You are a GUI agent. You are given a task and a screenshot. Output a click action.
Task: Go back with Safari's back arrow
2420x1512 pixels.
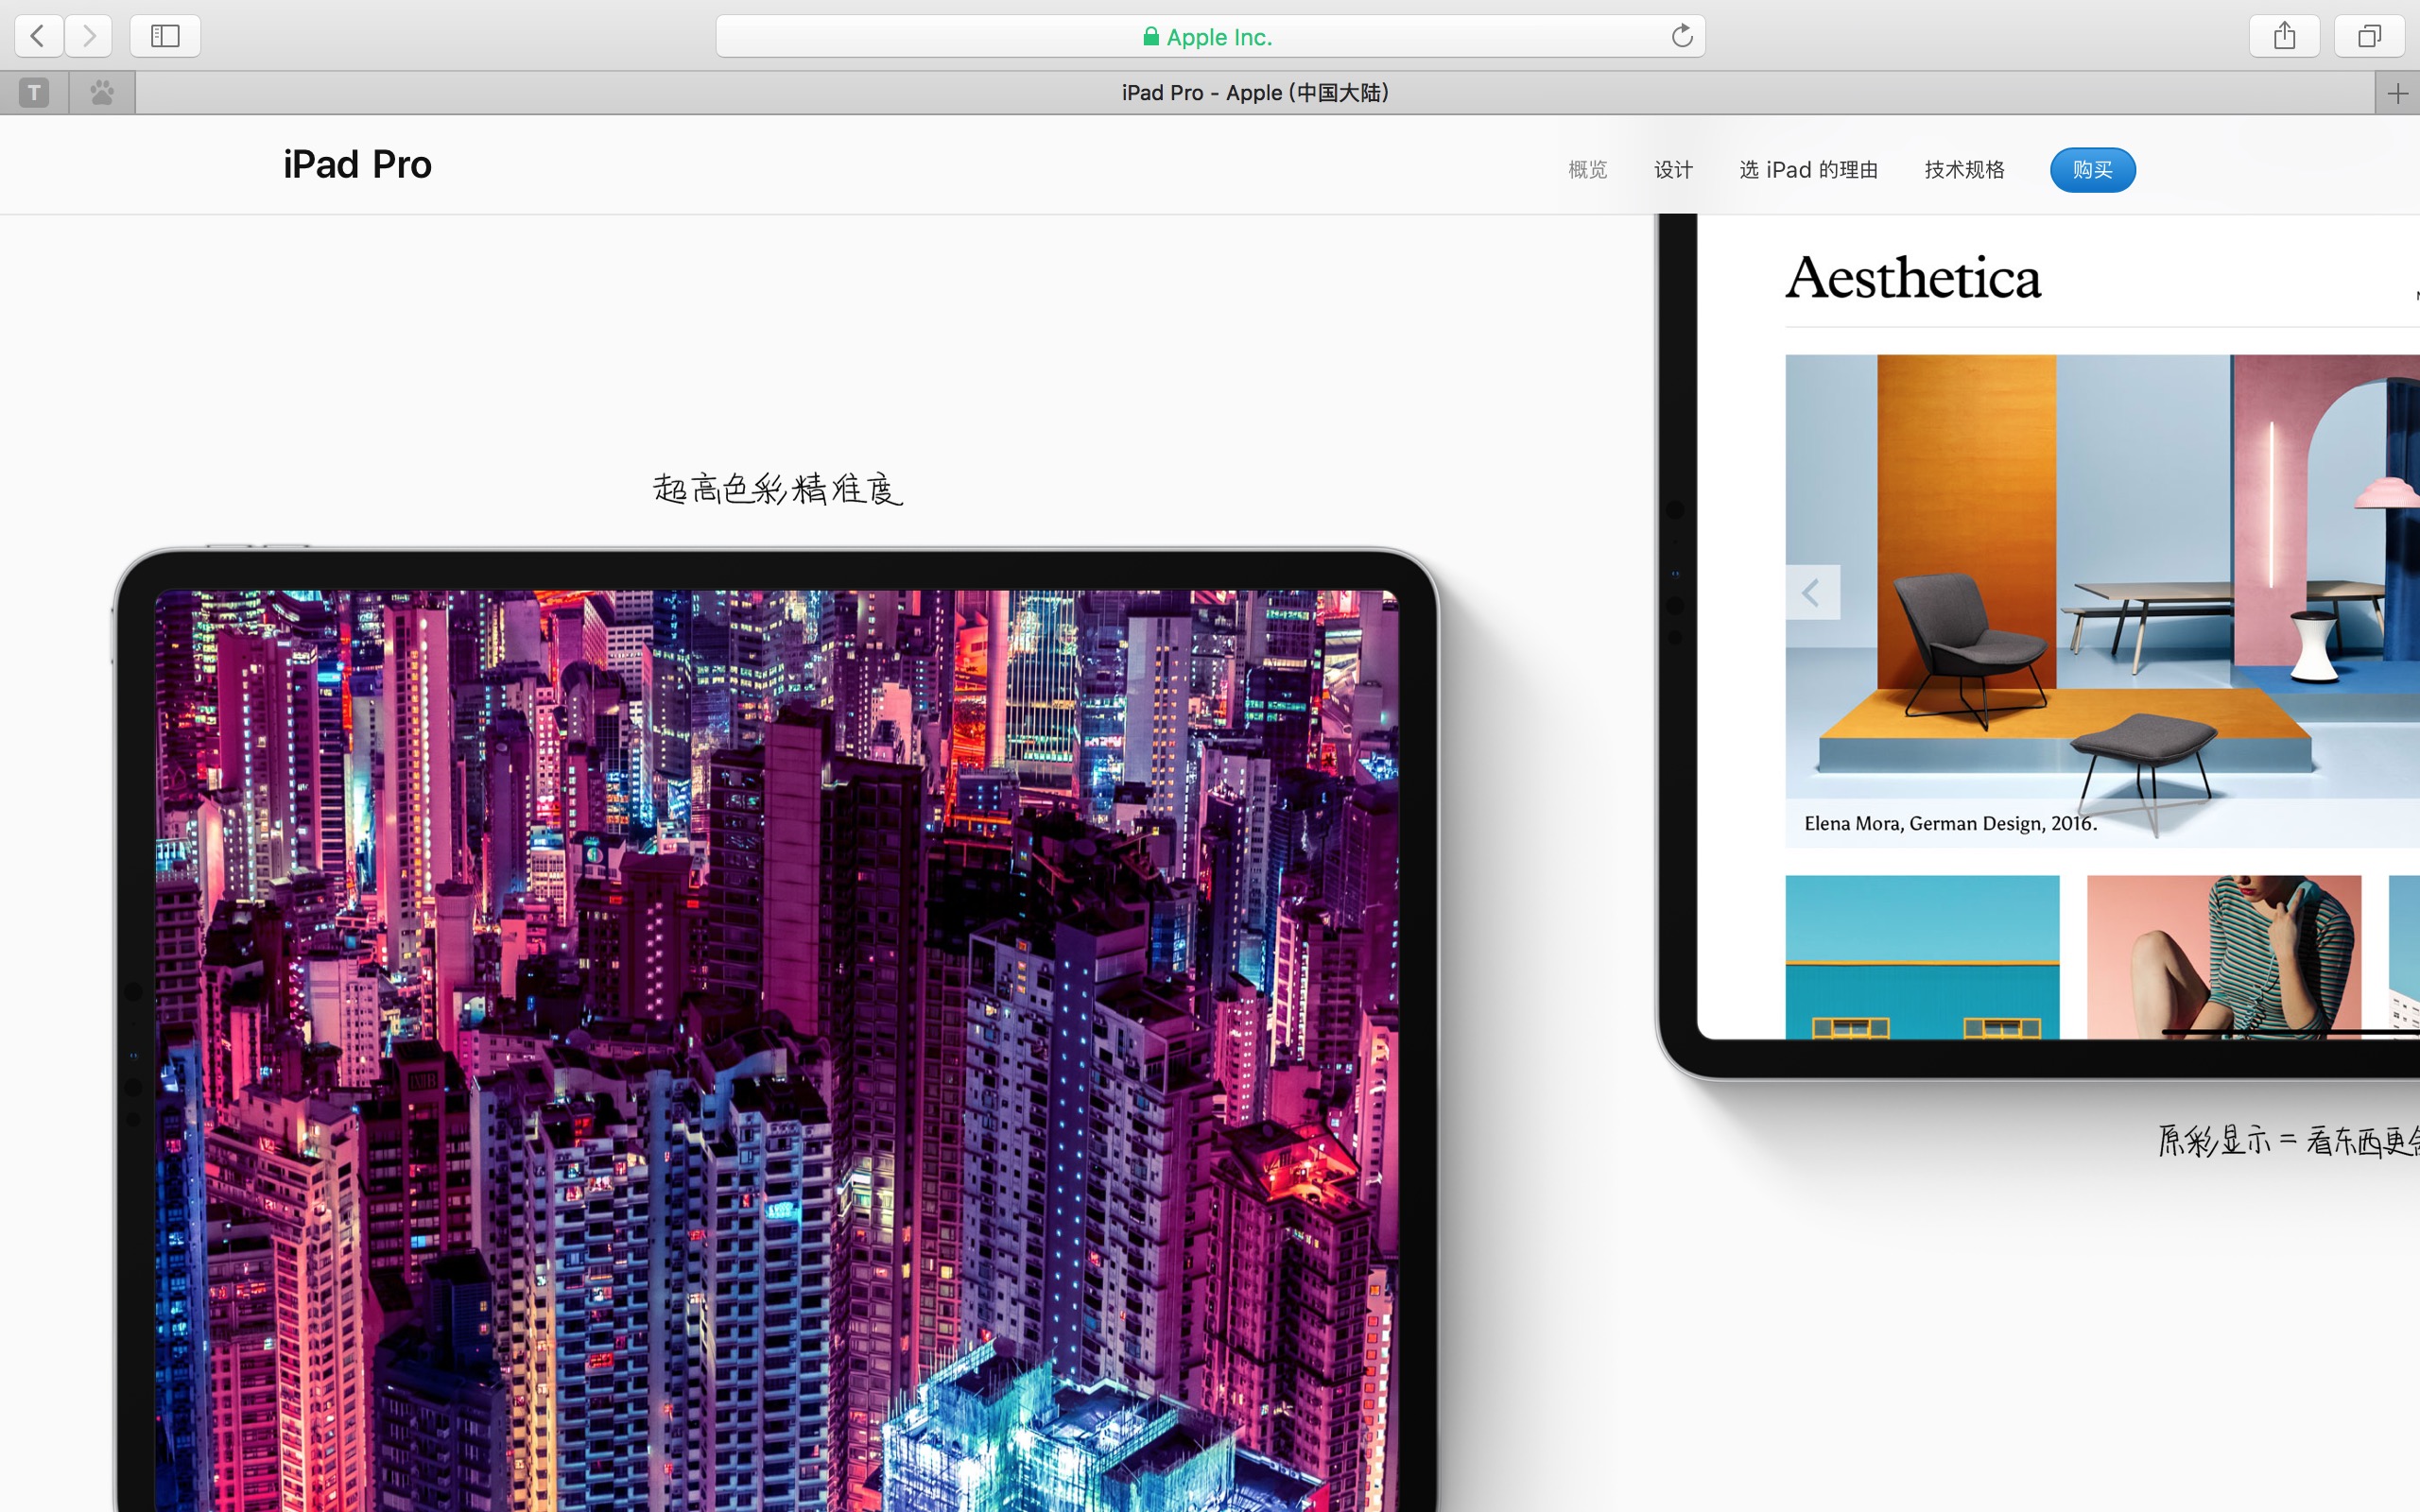click(39, 36)
